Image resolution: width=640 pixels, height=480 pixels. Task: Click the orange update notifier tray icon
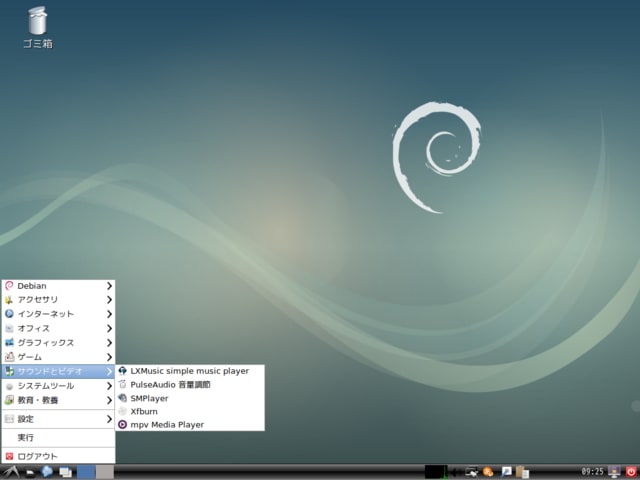(488, 472)
